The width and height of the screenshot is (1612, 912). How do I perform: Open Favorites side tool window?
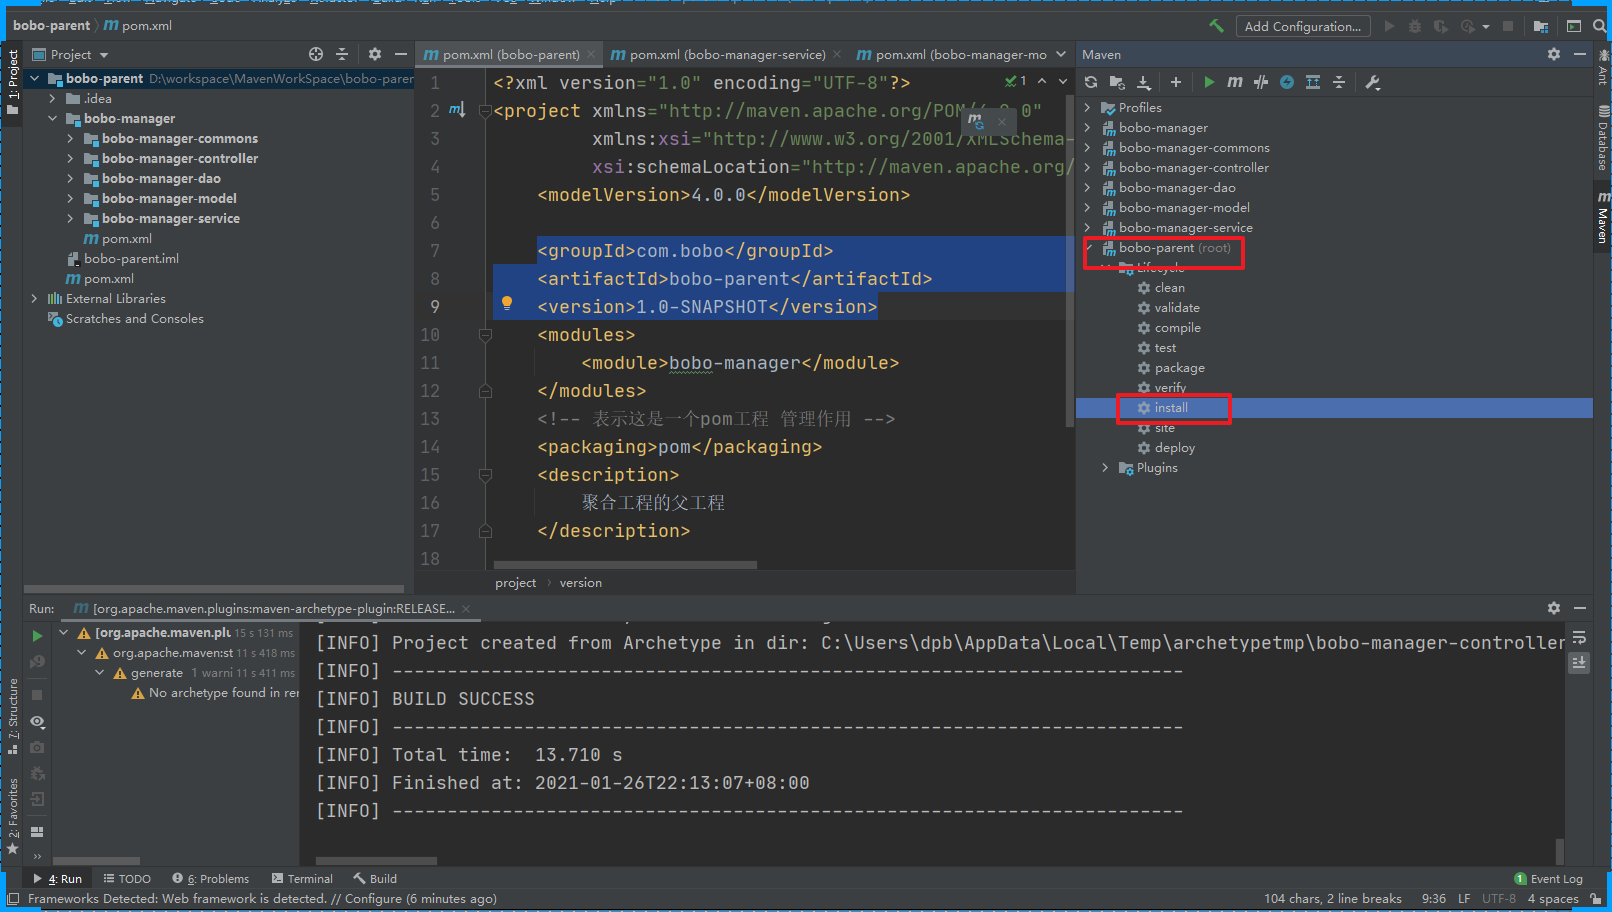coord(13,815)
